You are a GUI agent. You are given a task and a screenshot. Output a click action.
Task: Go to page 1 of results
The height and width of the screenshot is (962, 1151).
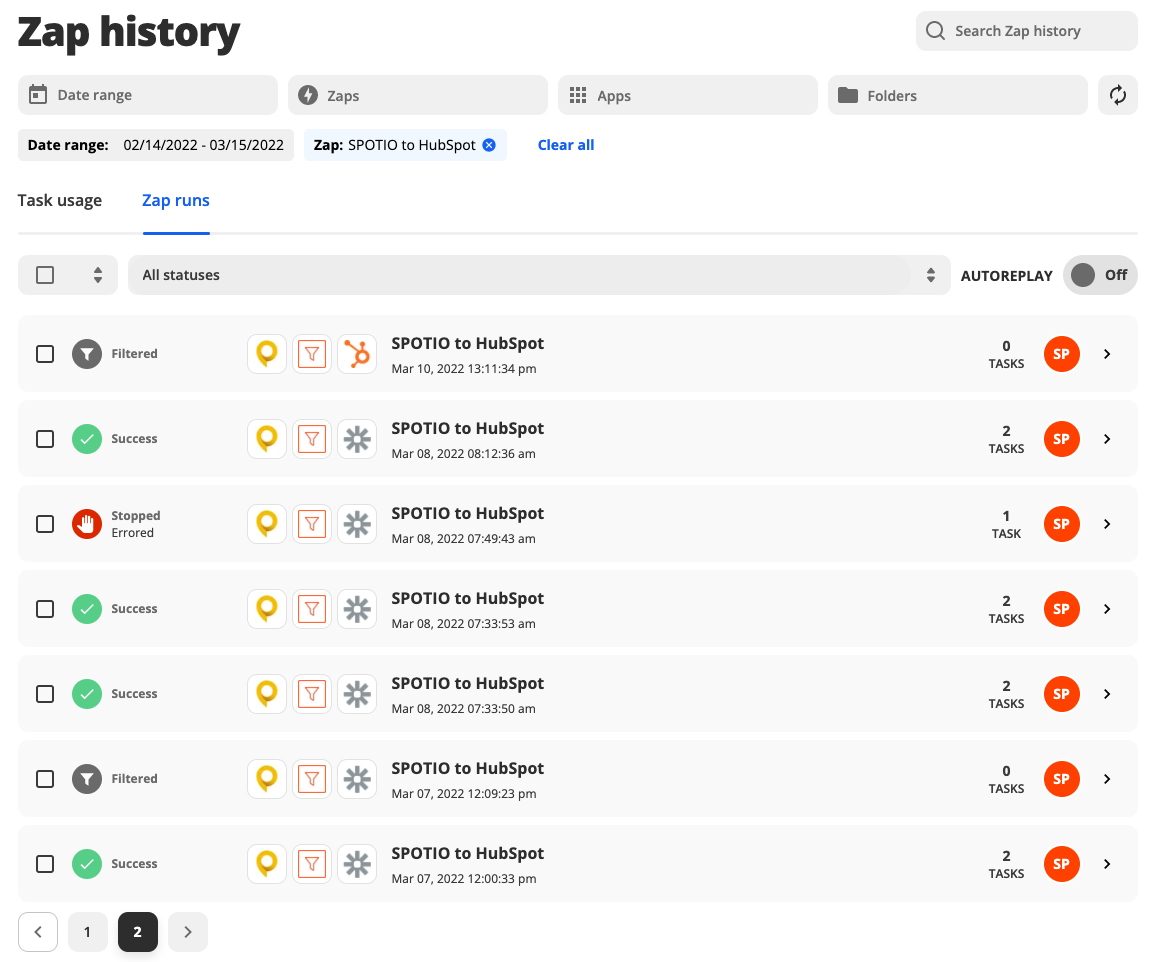click(87, 932)
